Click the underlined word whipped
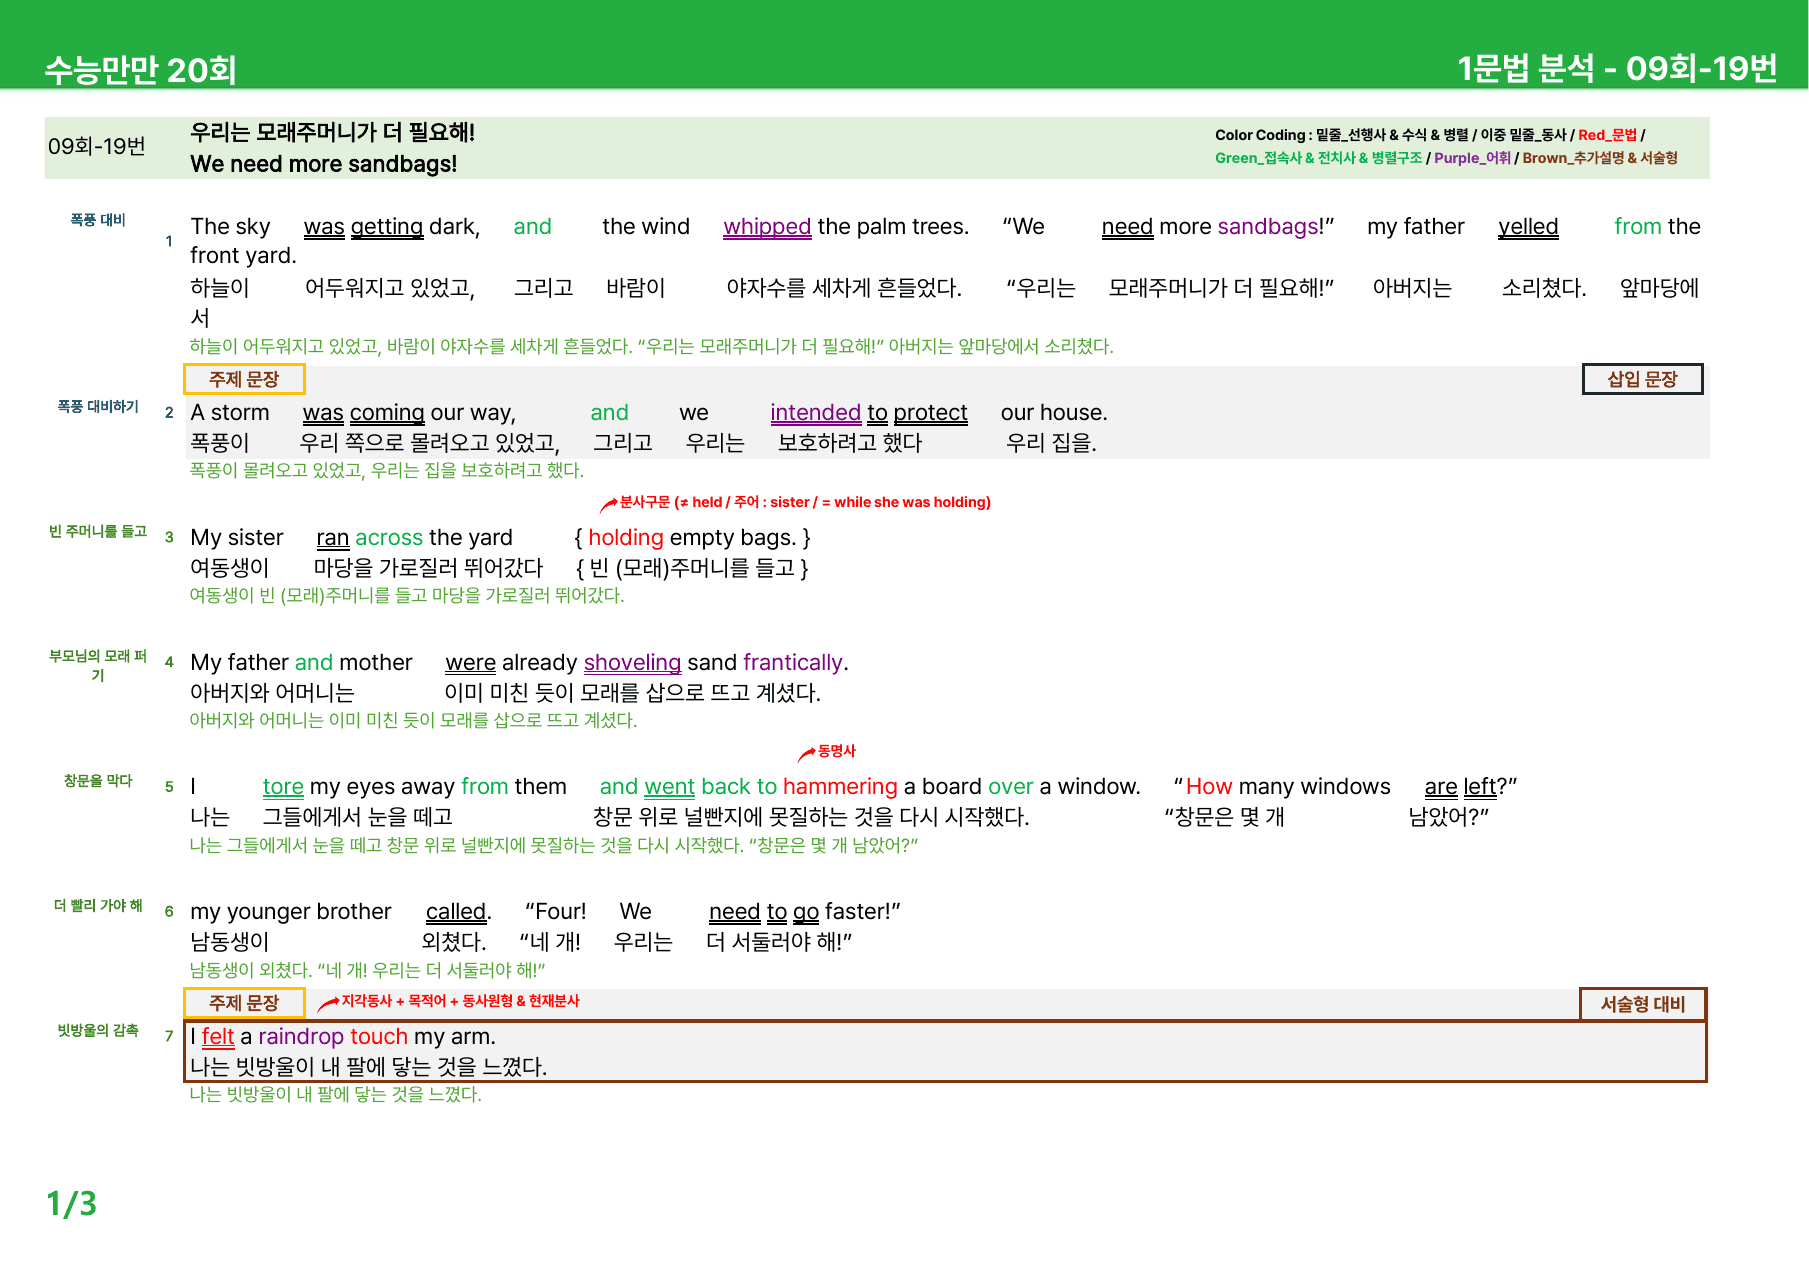 click(767, 227)
